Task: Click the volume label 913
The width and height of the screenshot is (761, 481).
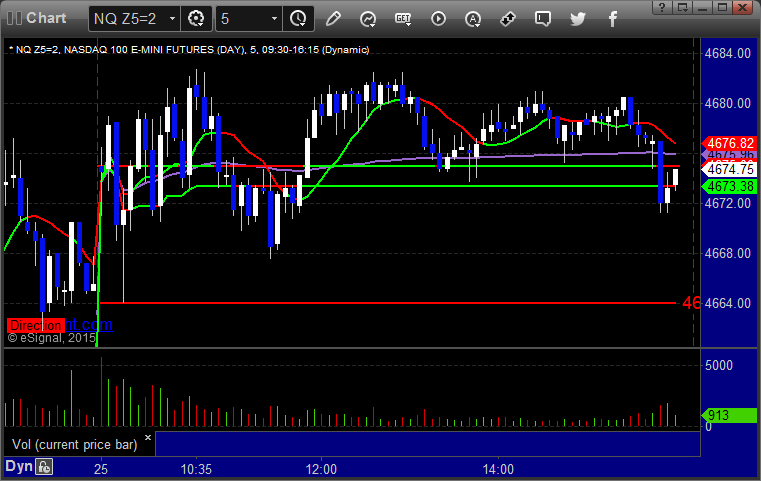Action: [729, 415]
